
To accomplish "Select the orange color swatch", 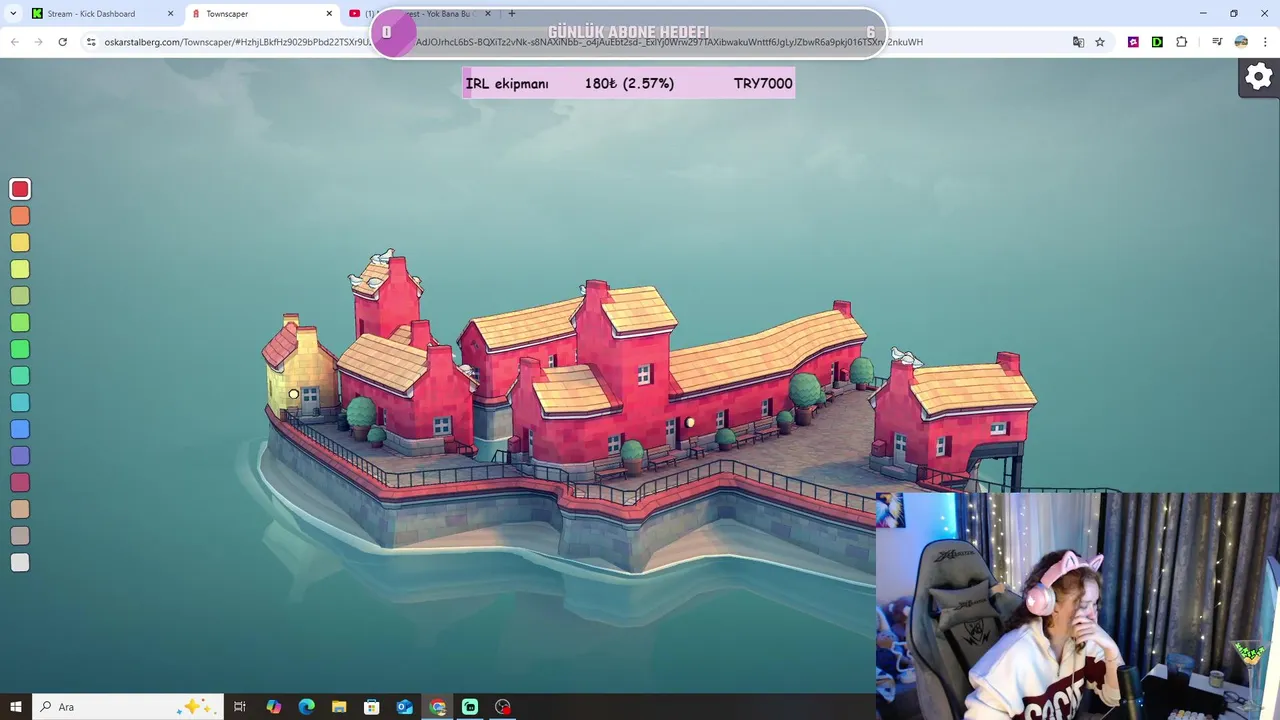I will (x=20, y=216).
